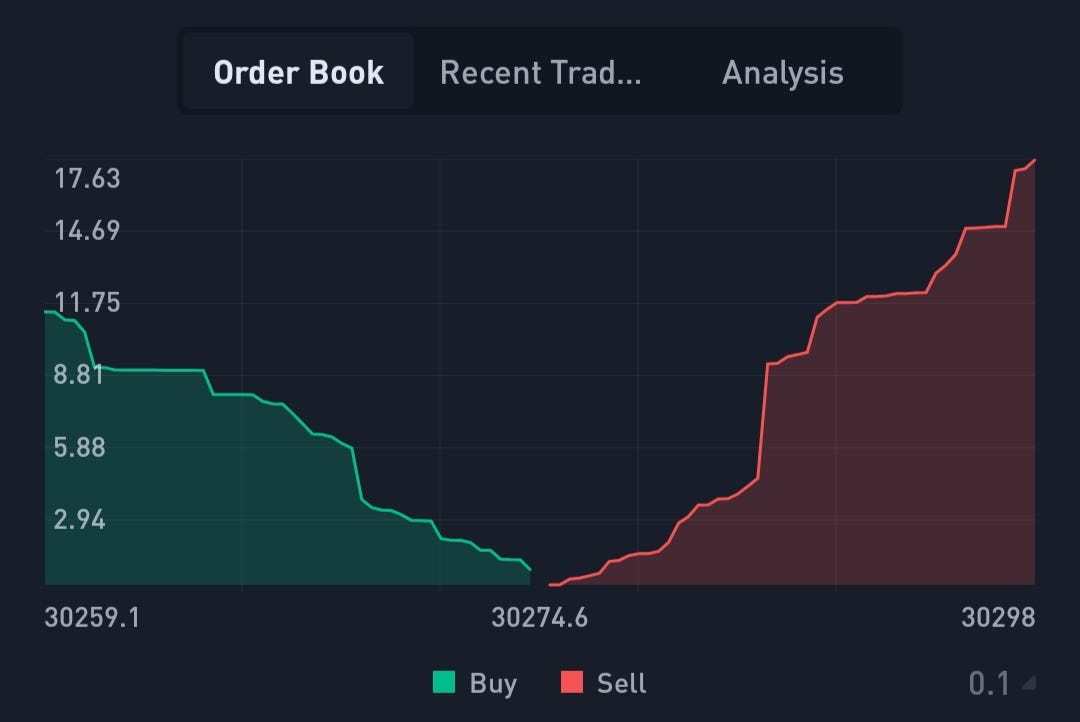This screenshot has height=722, width=1080.
Task: Select the Analysis tab
Action: (782, 71)
